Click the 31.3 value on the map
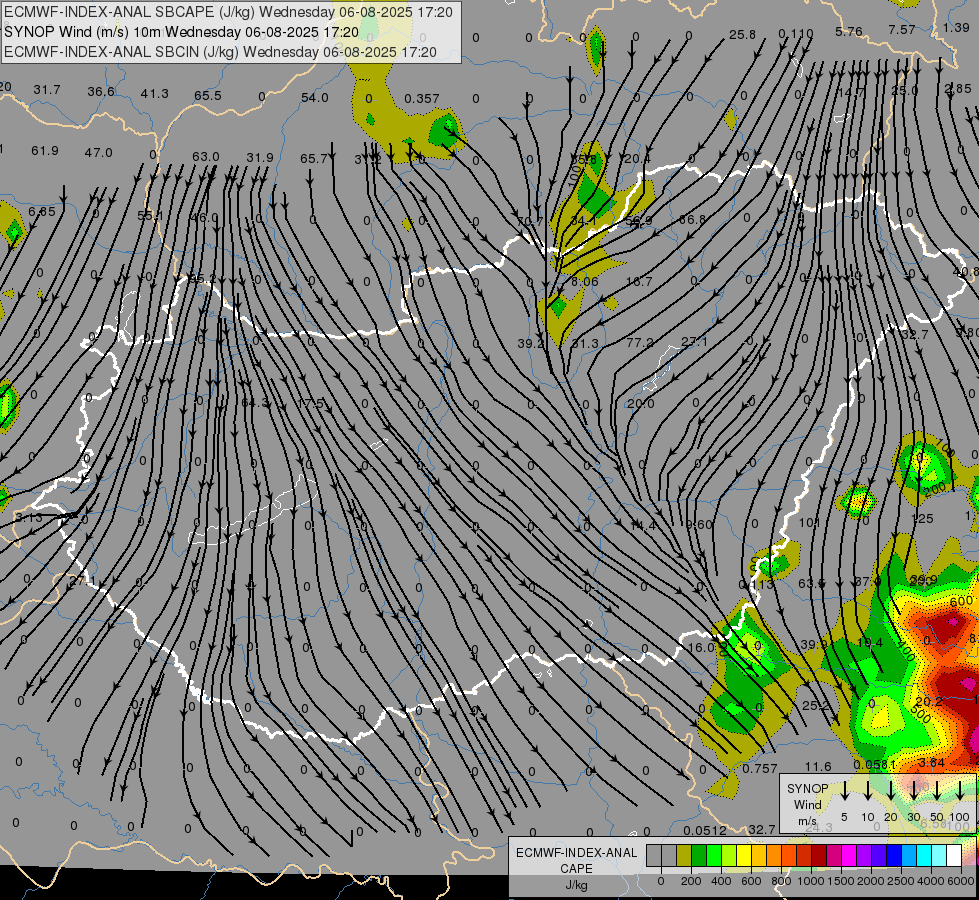Image resolution: width=979 pixels, height=900 pixels. pos(585,344)
